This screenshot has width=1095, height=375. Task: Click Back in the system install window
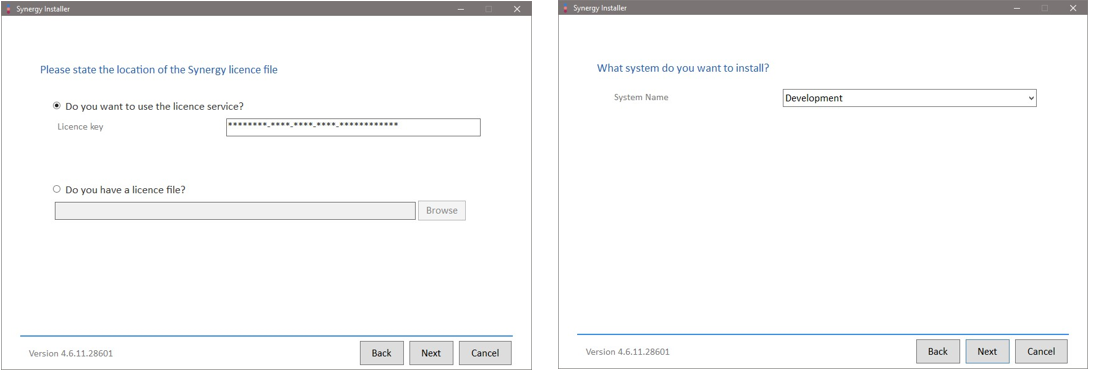938,351
